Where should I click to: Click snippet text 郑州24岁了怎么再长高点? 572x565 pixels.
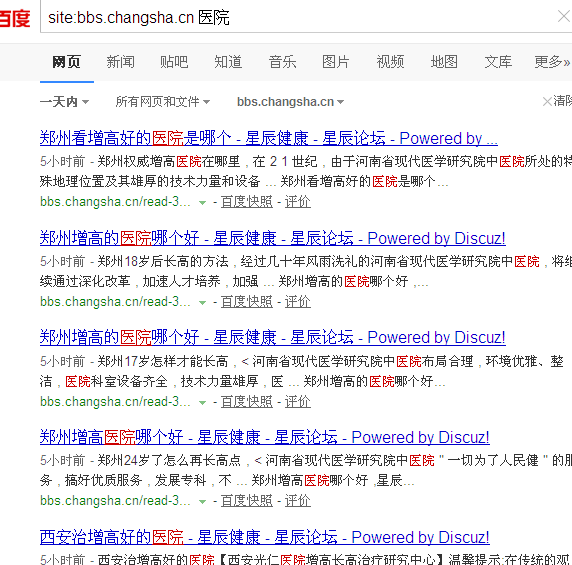(169, 461)
